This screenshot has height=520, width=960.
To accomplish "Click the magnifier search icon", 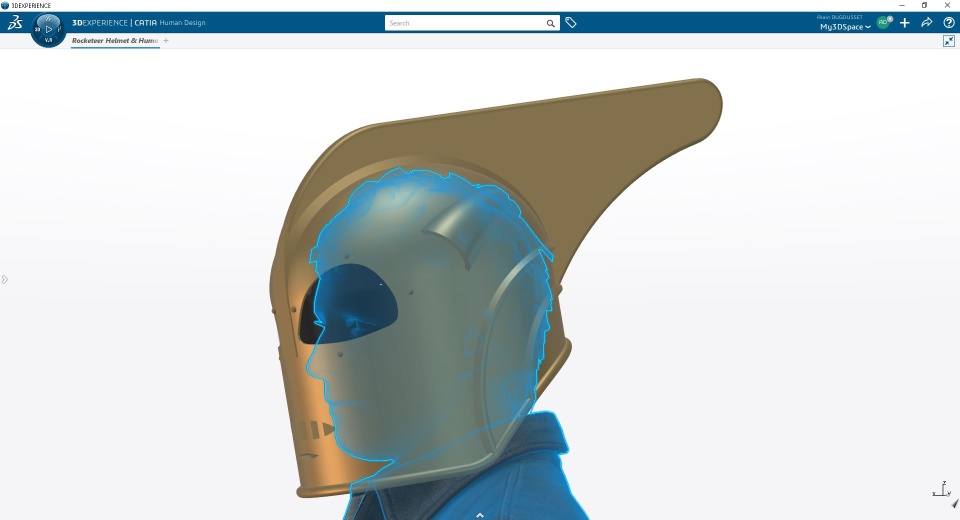I will pos(551,23).
